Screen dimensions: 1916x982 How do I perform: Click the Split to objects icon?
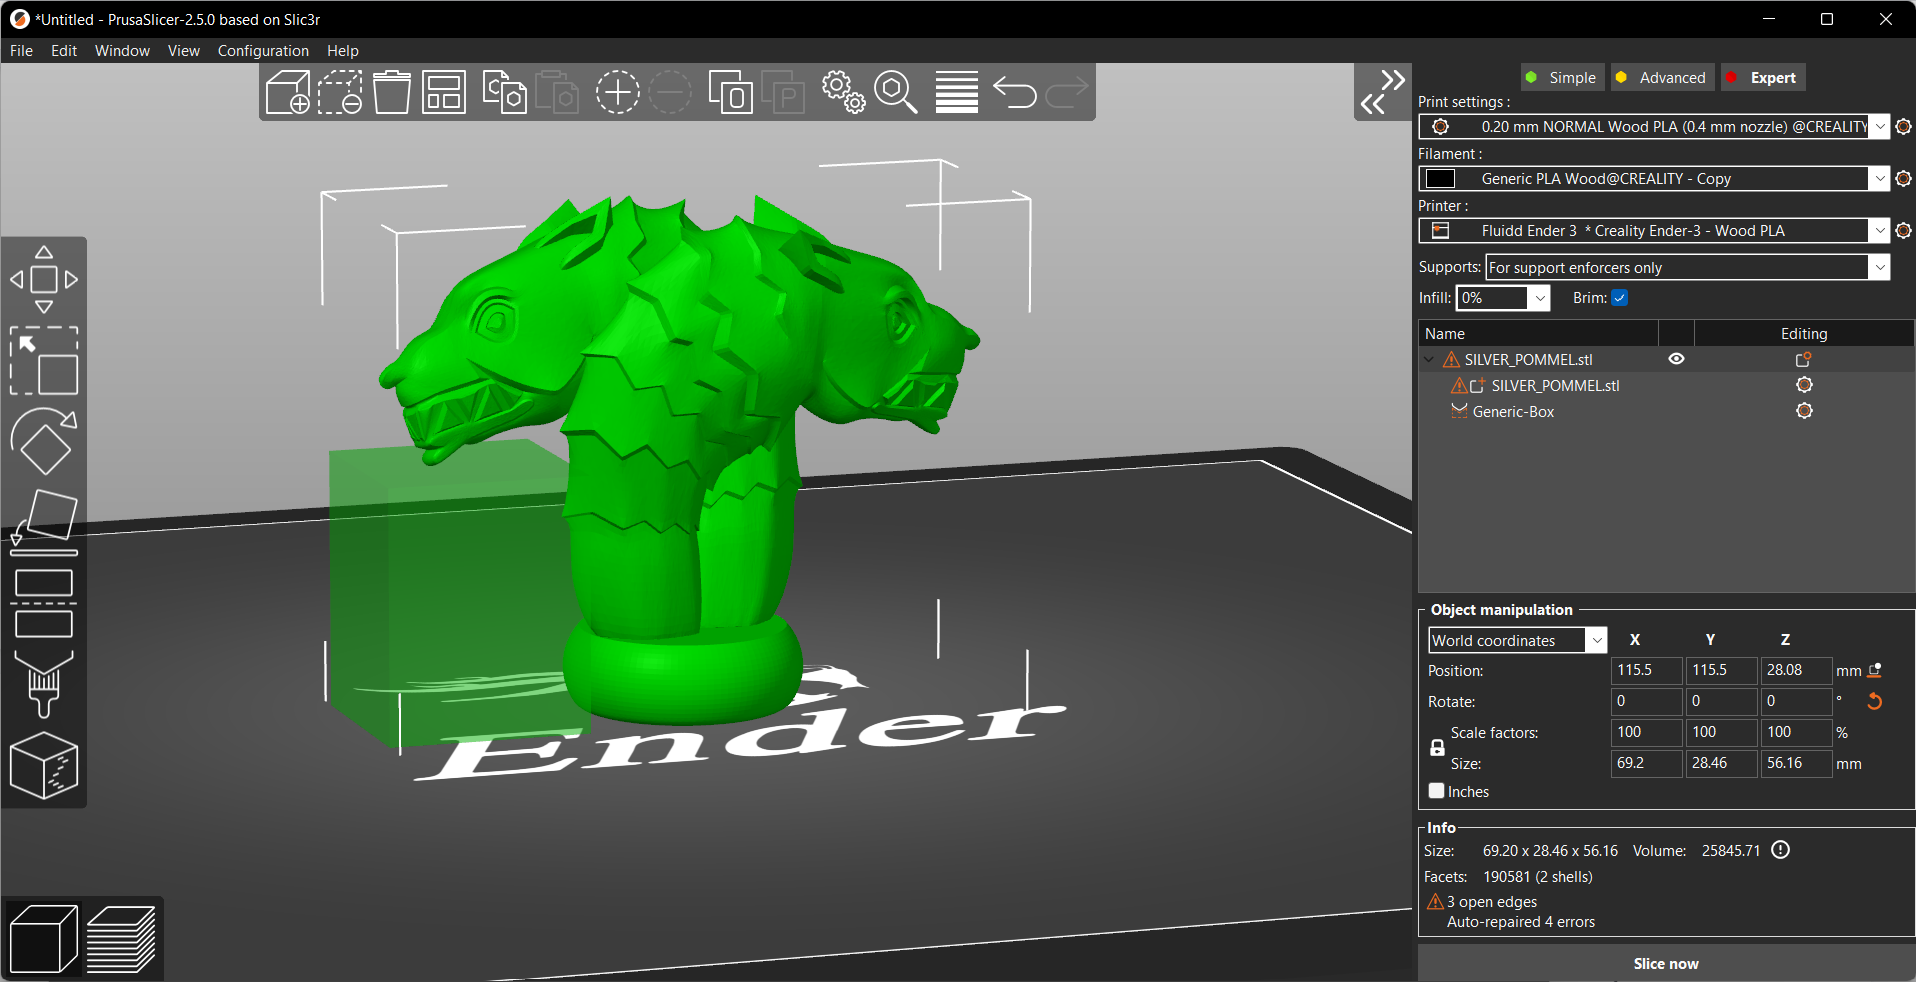tap(731, 92)
